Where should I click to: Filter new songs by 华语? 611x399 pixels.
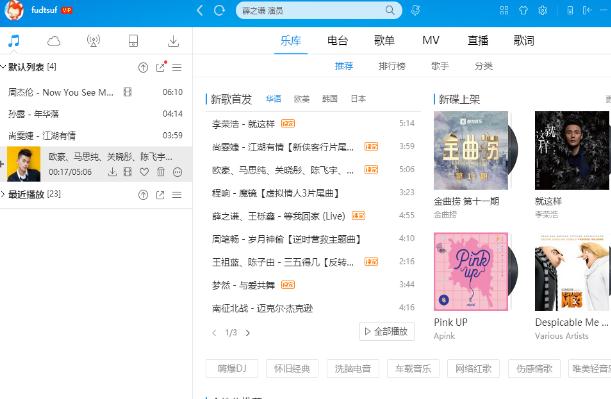[x=274, y=99]
